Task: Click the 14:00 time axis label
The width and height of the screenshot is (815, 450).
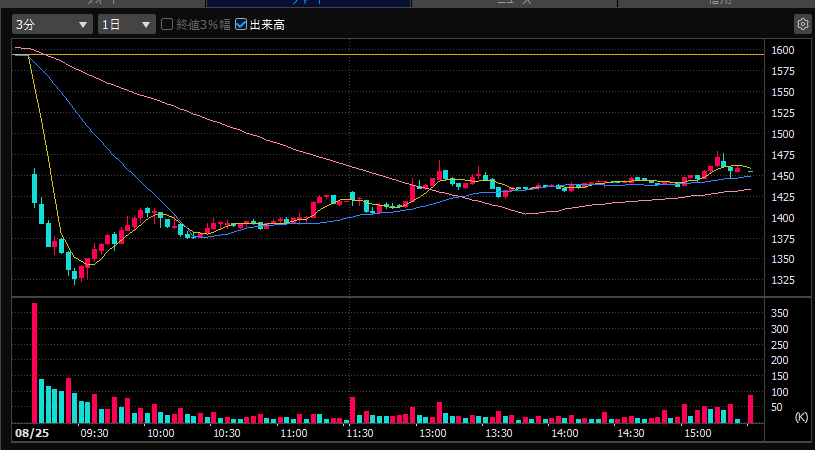Action: (x=564, y=433)
